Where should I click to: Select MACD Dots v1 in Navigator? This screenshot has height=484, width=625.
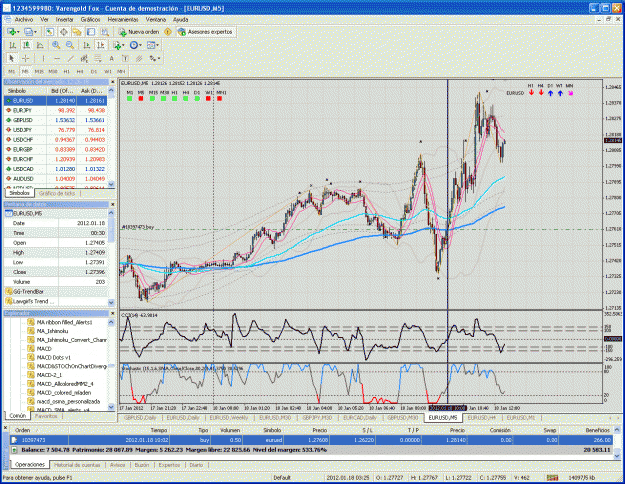[x=53, y=358]
